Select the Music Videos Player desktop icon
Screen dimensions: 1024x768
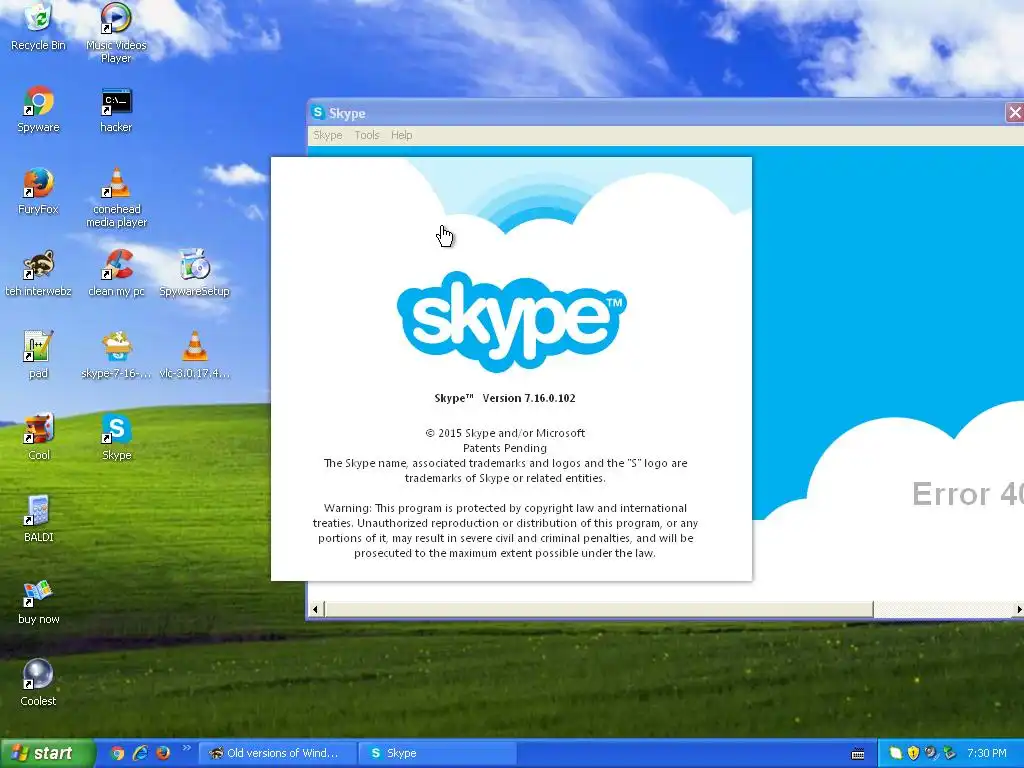[116, 31]
